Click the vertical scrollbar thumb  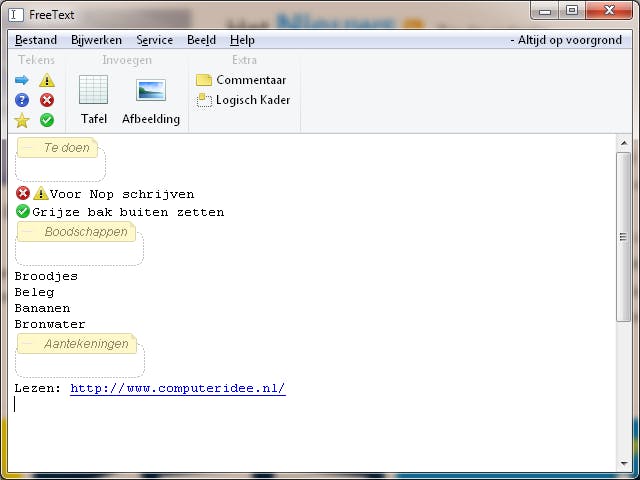coord(624,237)
